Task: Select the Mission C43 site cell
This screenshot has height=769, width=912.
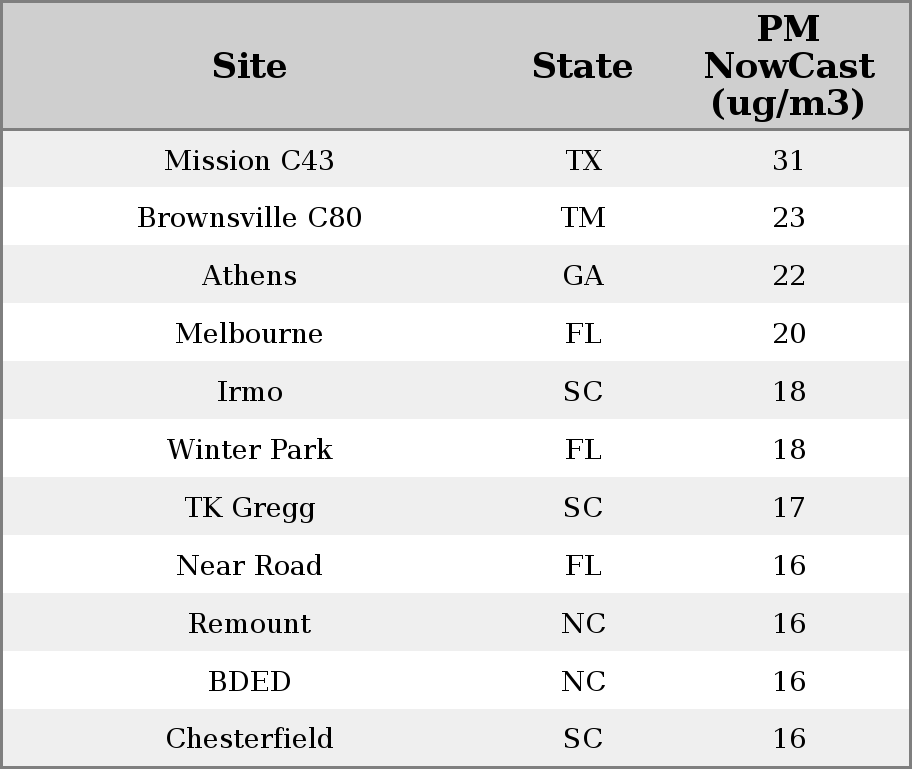Action: pos(249,160)
